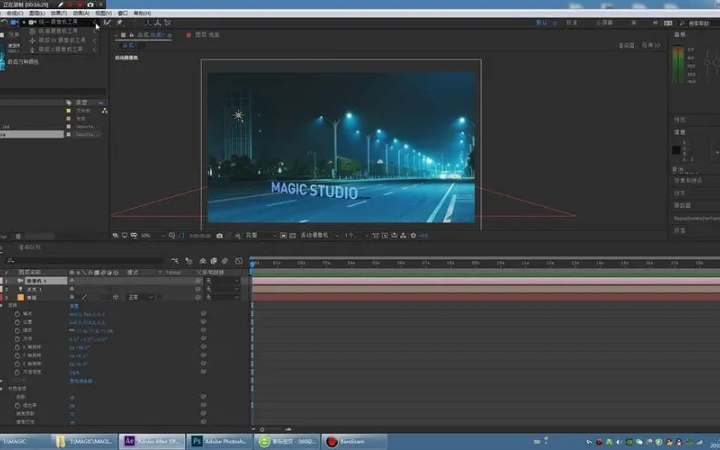Click the viewer exposure +0.0 value
720x450 pixels.
click(x=423, y=236)
